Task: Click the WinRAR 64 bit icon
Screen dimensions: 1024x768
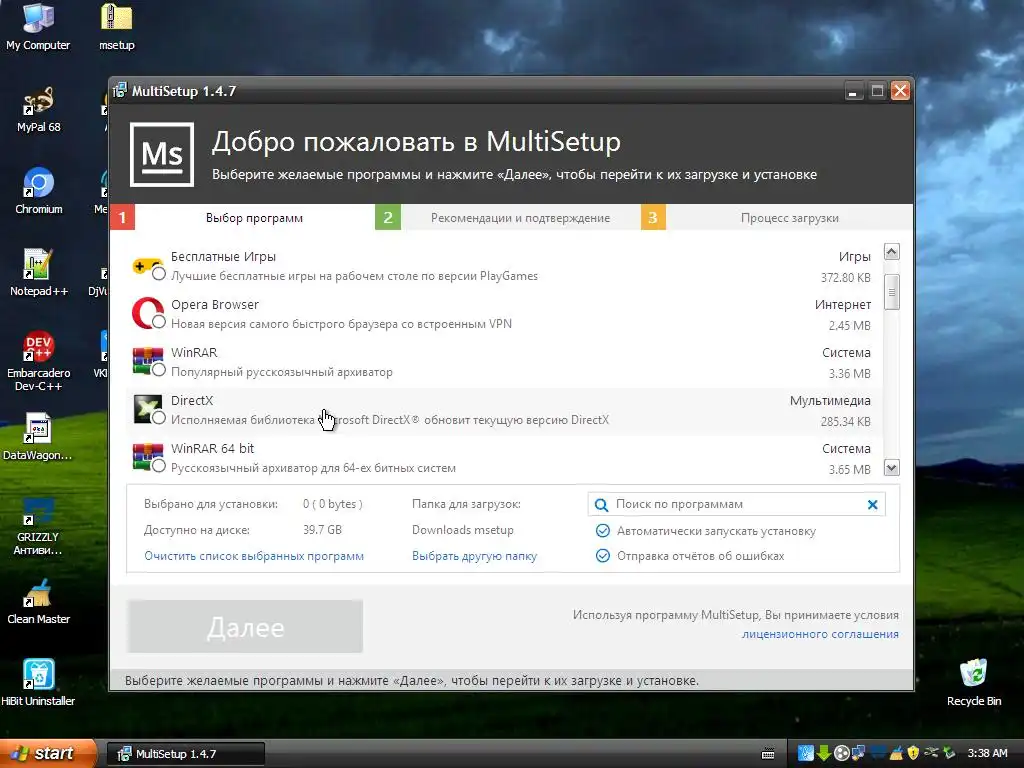Action: click(148, 457)
